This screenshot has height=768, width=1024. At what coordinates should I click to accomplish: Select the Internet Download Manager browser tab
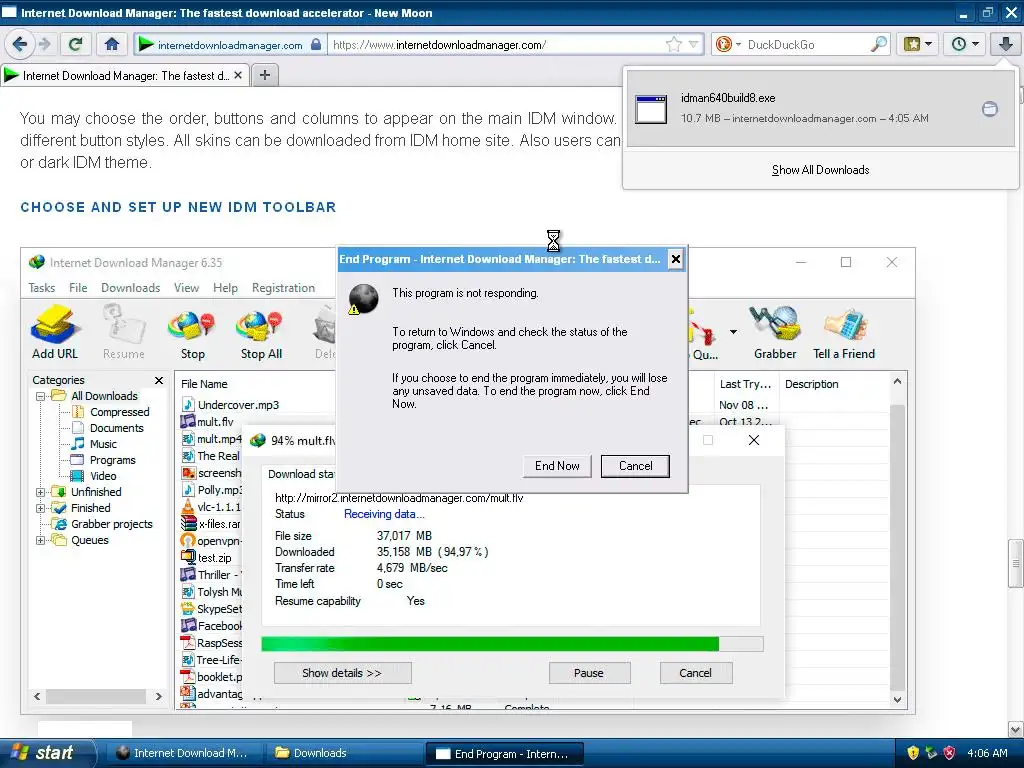[x=124, y=76]
